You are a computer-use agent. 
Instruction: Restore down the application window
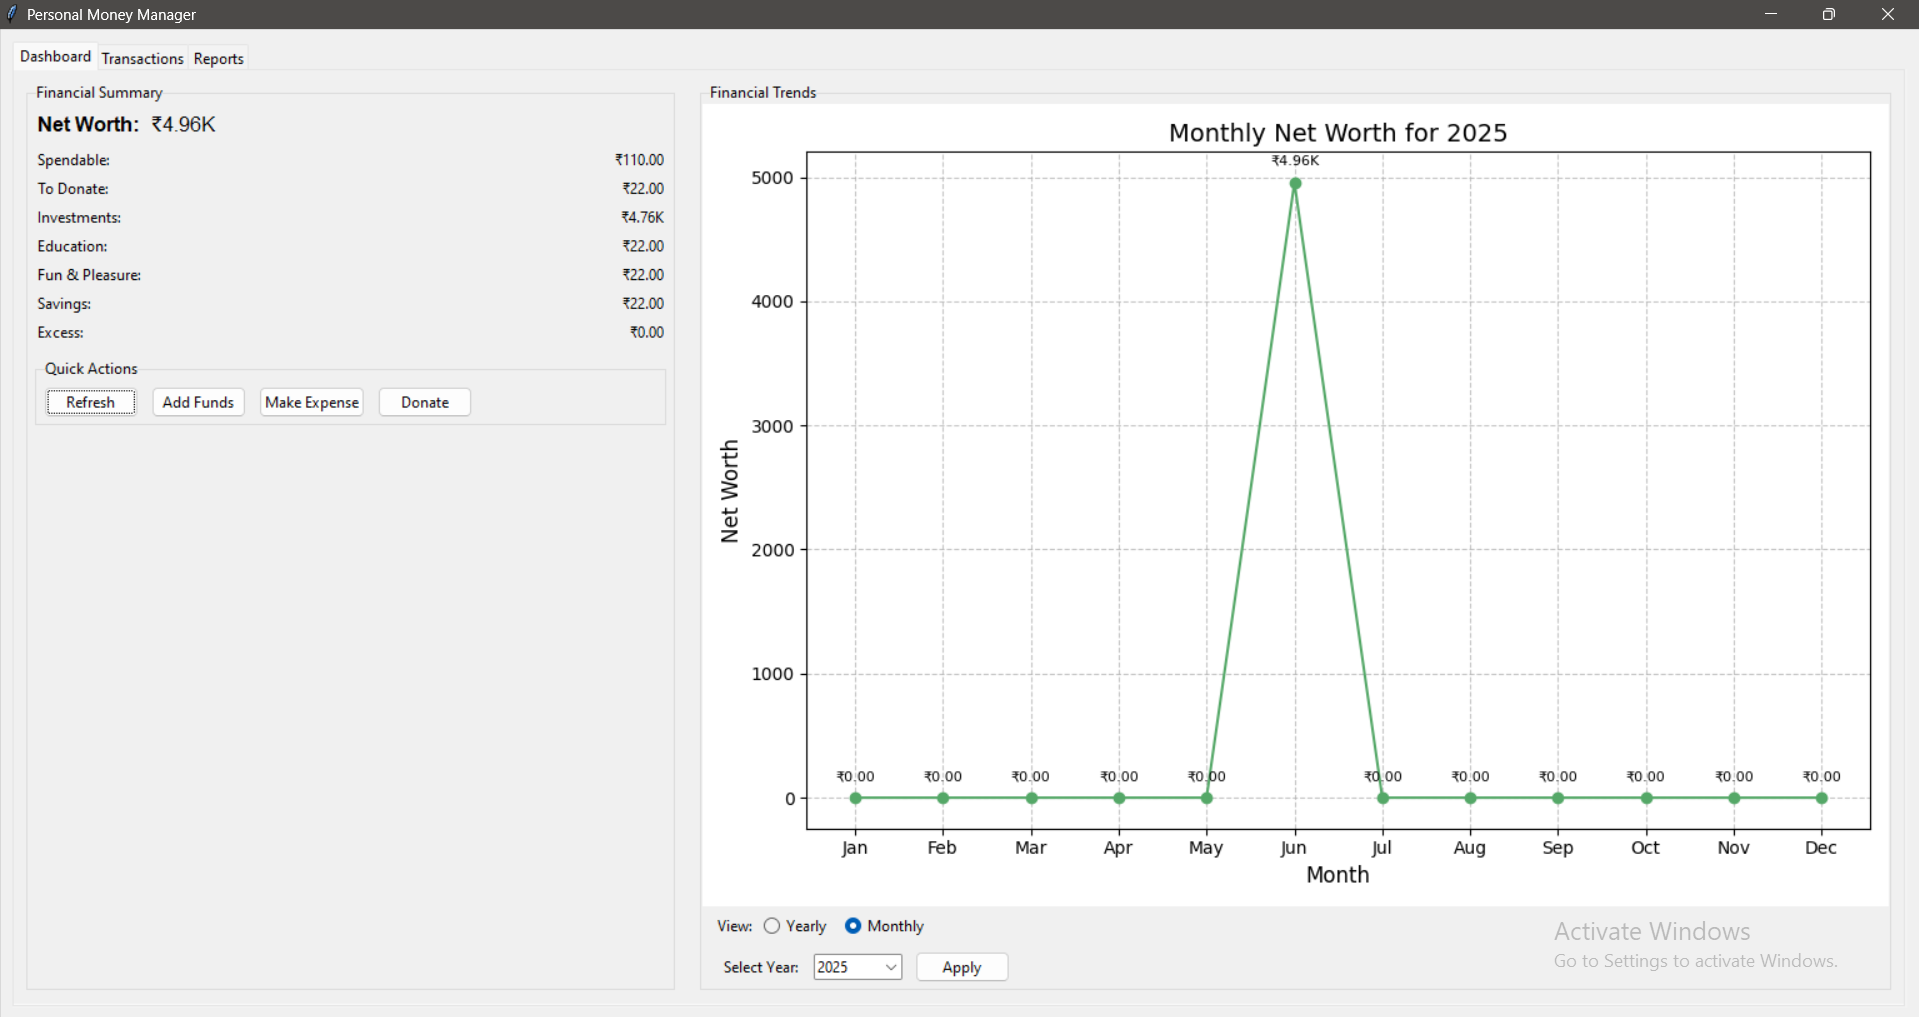1828,14
